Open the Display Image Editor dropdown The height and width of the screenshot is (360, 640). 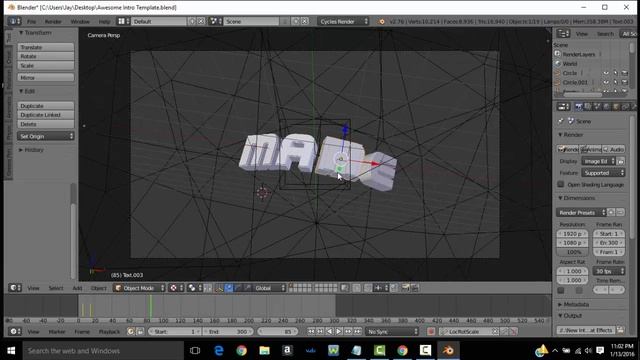(598, 161)
